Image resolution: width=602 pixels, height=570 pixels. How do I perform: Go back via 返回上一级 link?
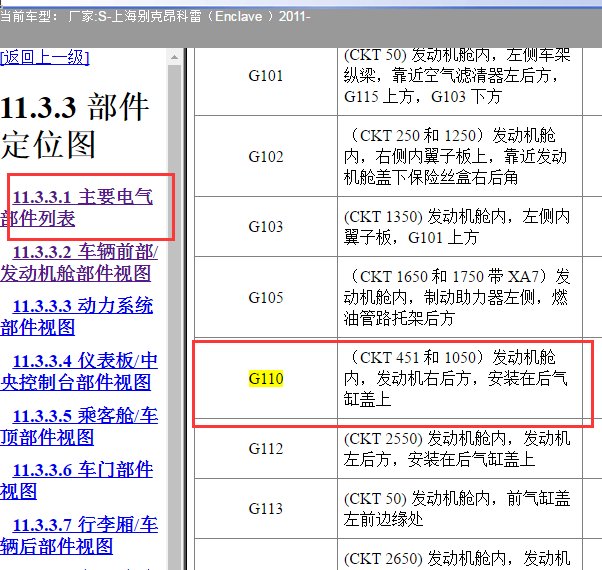(45, 58)
